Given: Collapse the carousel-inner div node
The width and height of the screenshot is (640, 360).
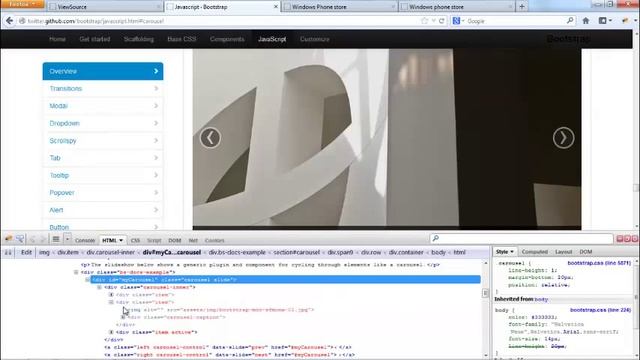Looking at the screenshot, I should coord(99,287).
